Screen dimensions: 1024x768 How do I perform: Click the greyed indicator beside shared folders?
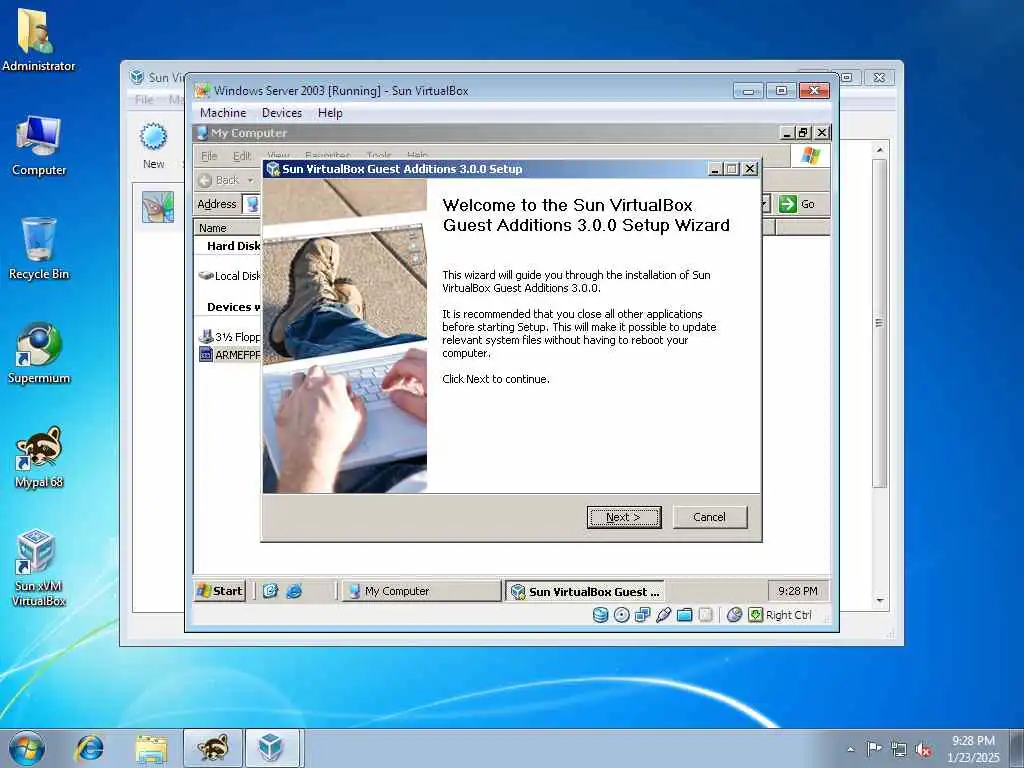point(705,615)
